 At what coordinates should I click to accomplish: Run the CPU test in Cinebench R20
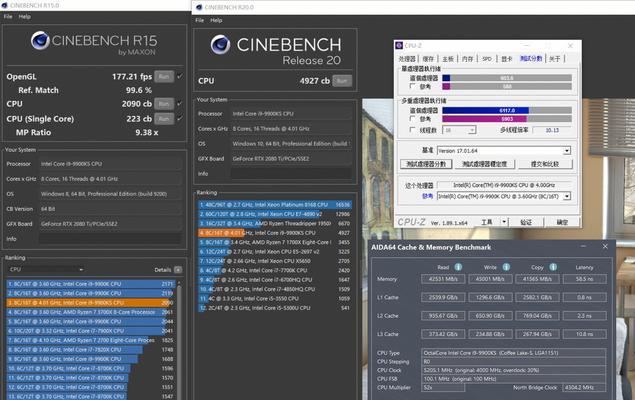[x=342, y=81]
